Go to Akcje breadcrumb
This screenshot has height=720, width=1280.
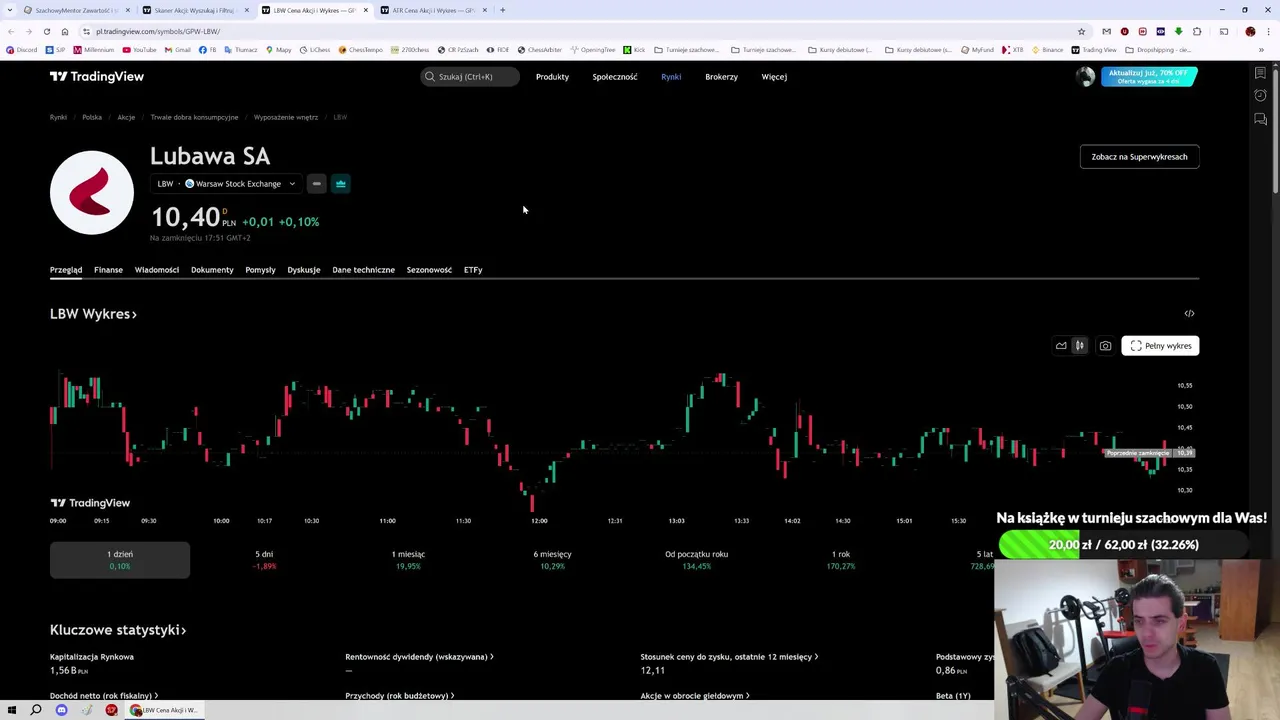[126, 117]
